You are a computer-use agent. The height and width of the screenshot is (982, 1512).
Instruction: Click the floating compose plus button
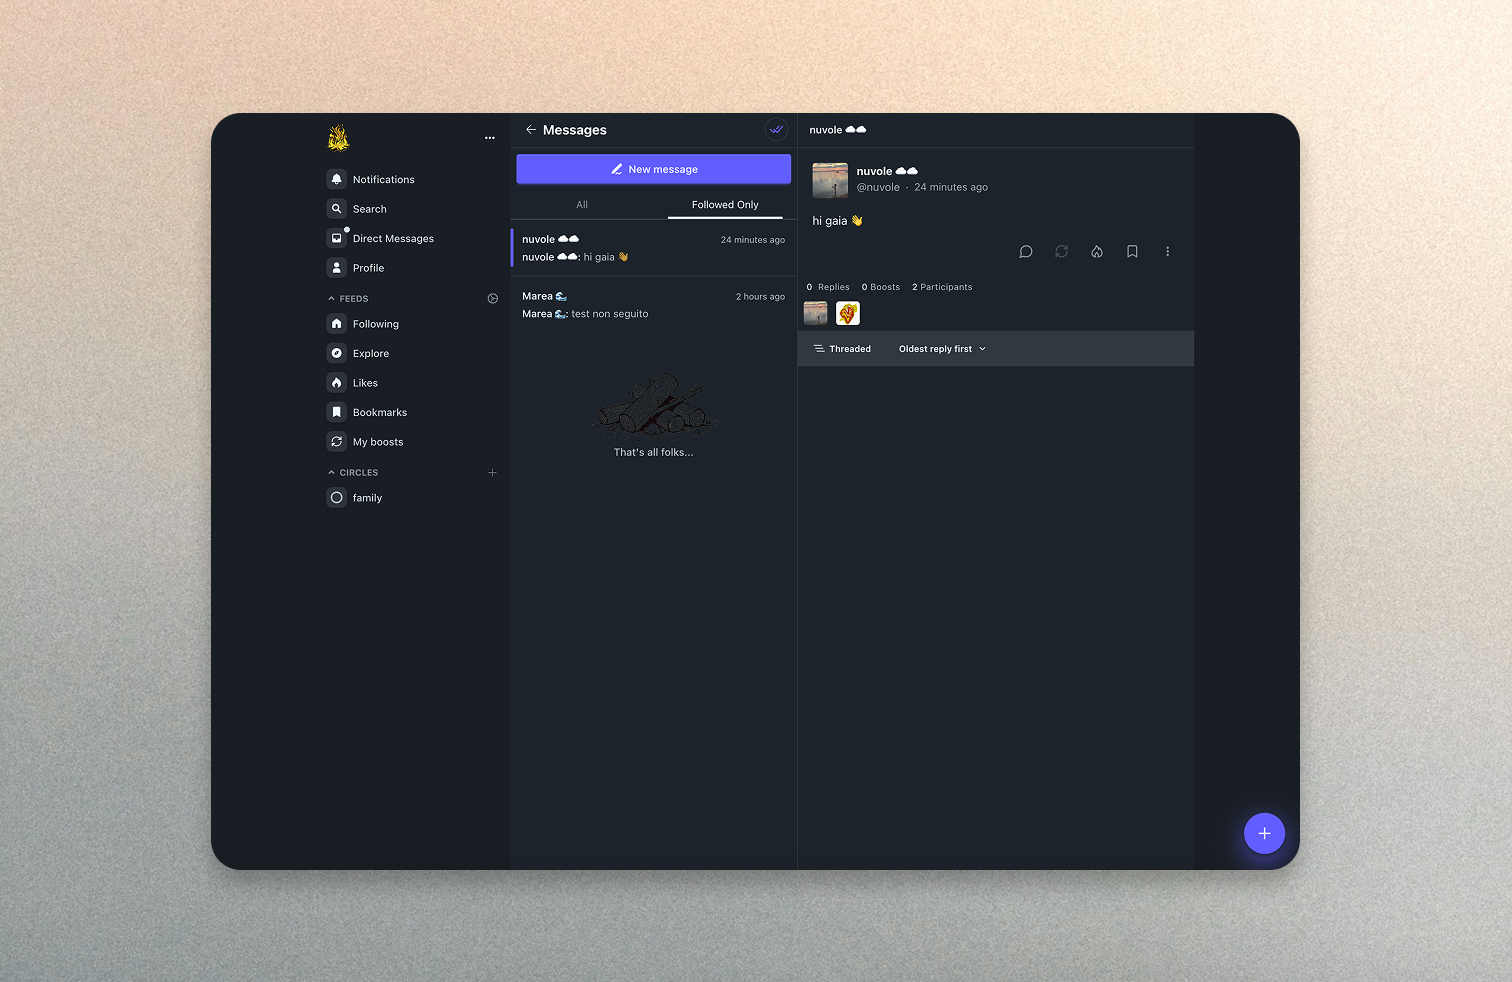pos(1264,833)
